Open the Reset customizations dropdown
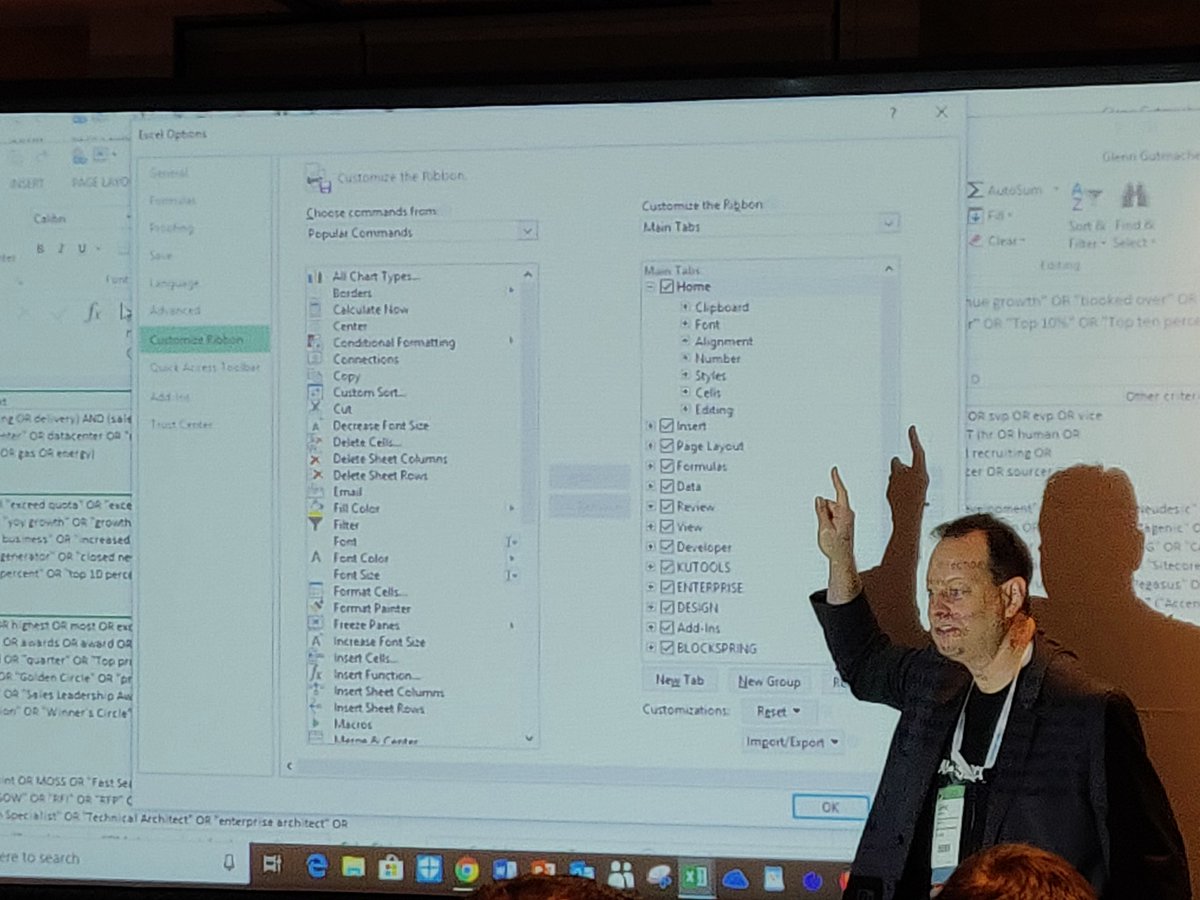The image size is (1200, 900). 779,711
